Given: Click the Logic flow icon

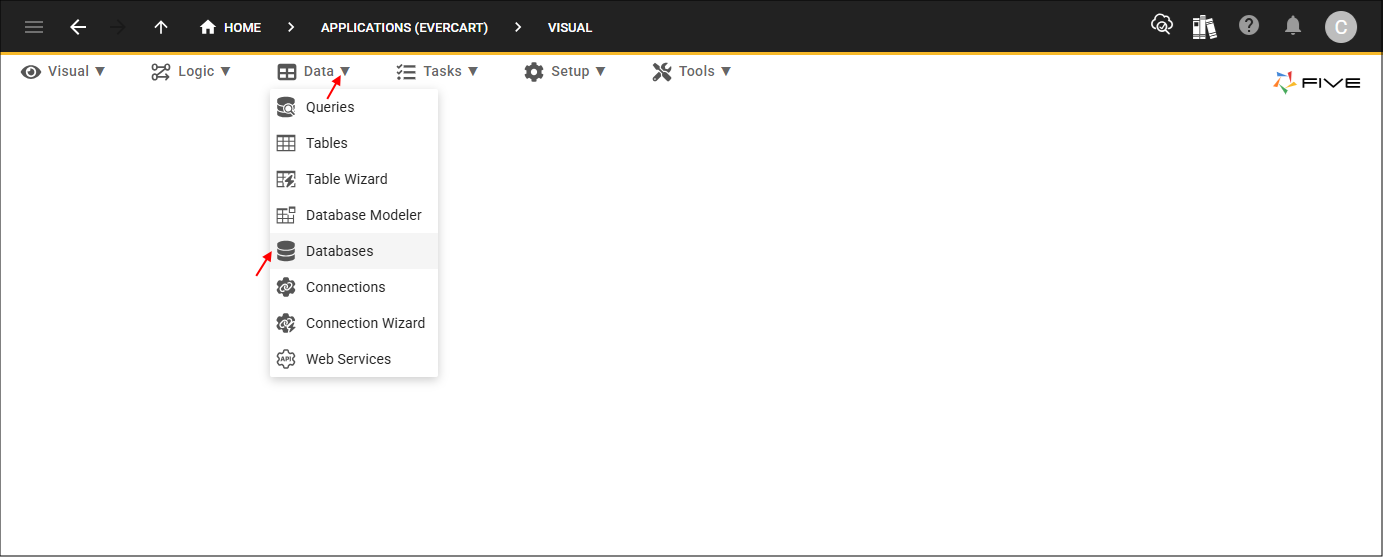Looking at the screenshot, I should [160, 72].
